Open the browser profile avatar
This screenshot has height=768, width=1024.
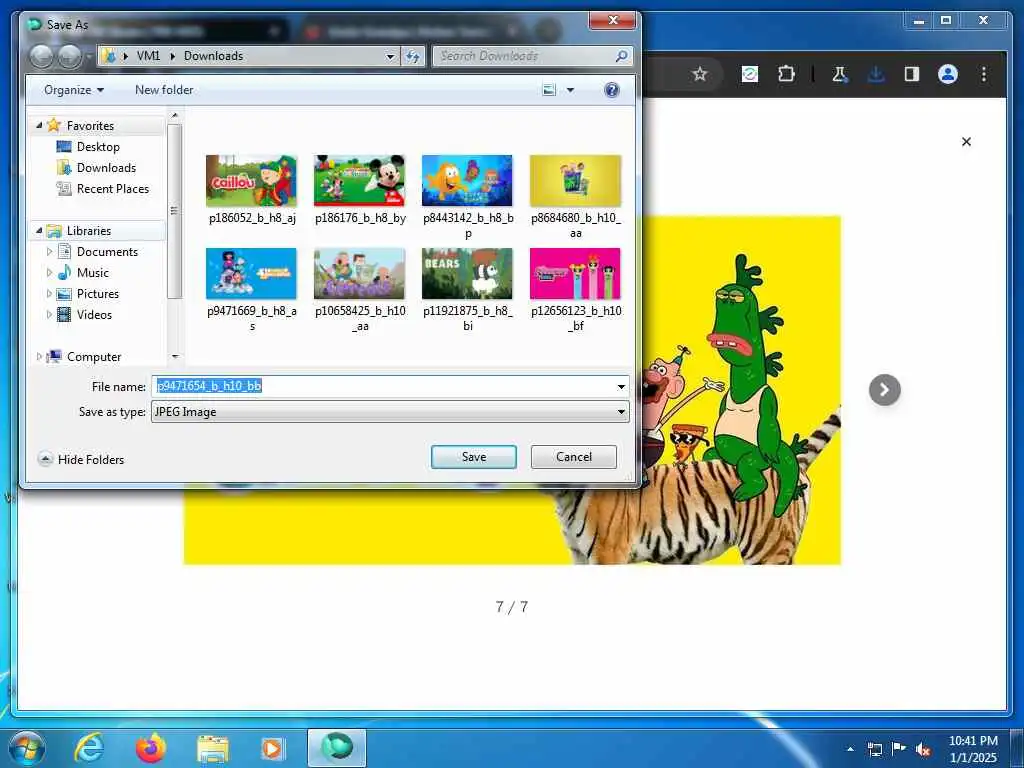coord(948,74)
